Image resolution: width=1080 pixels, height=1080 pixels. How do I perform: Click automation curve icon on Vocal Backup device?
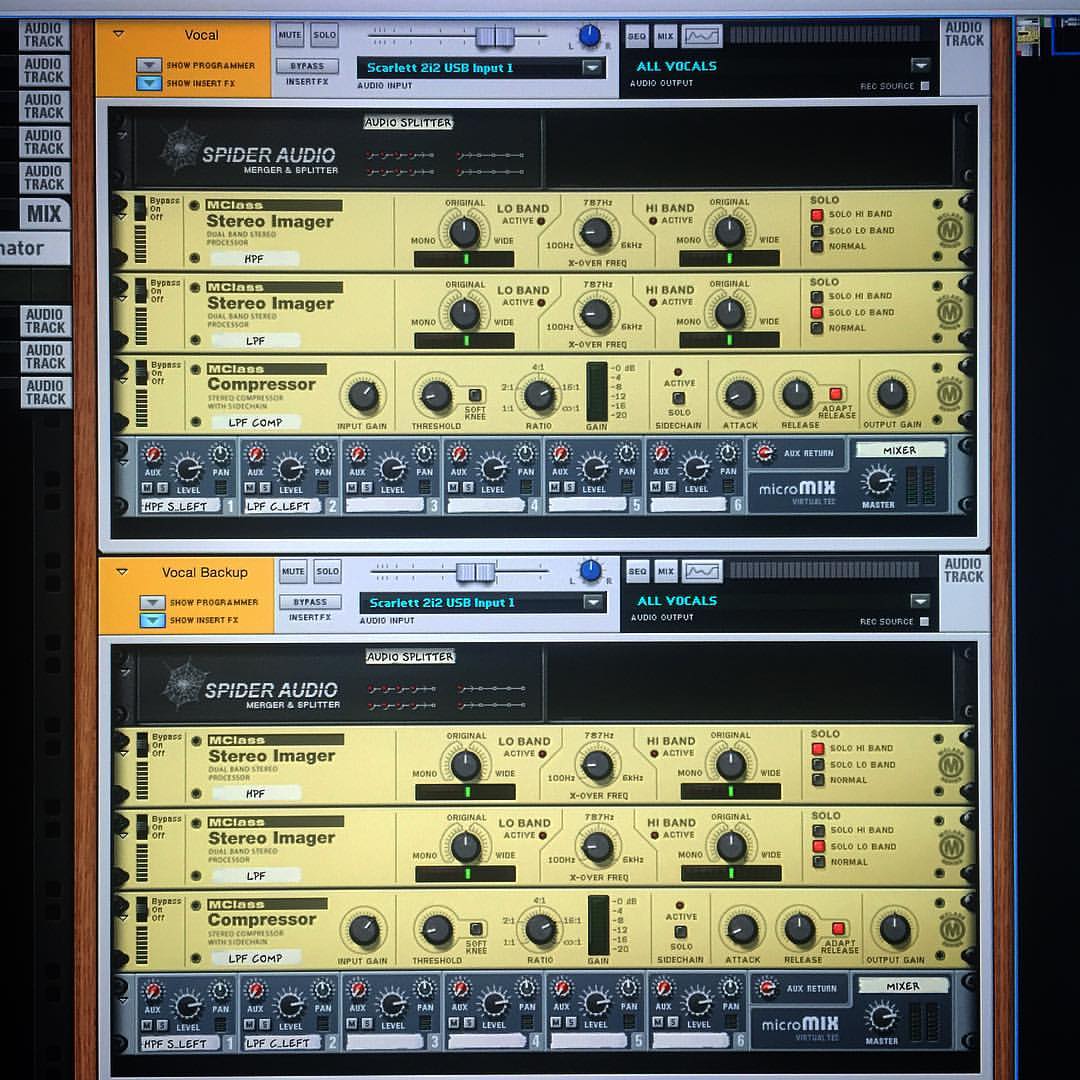point(702,571)
